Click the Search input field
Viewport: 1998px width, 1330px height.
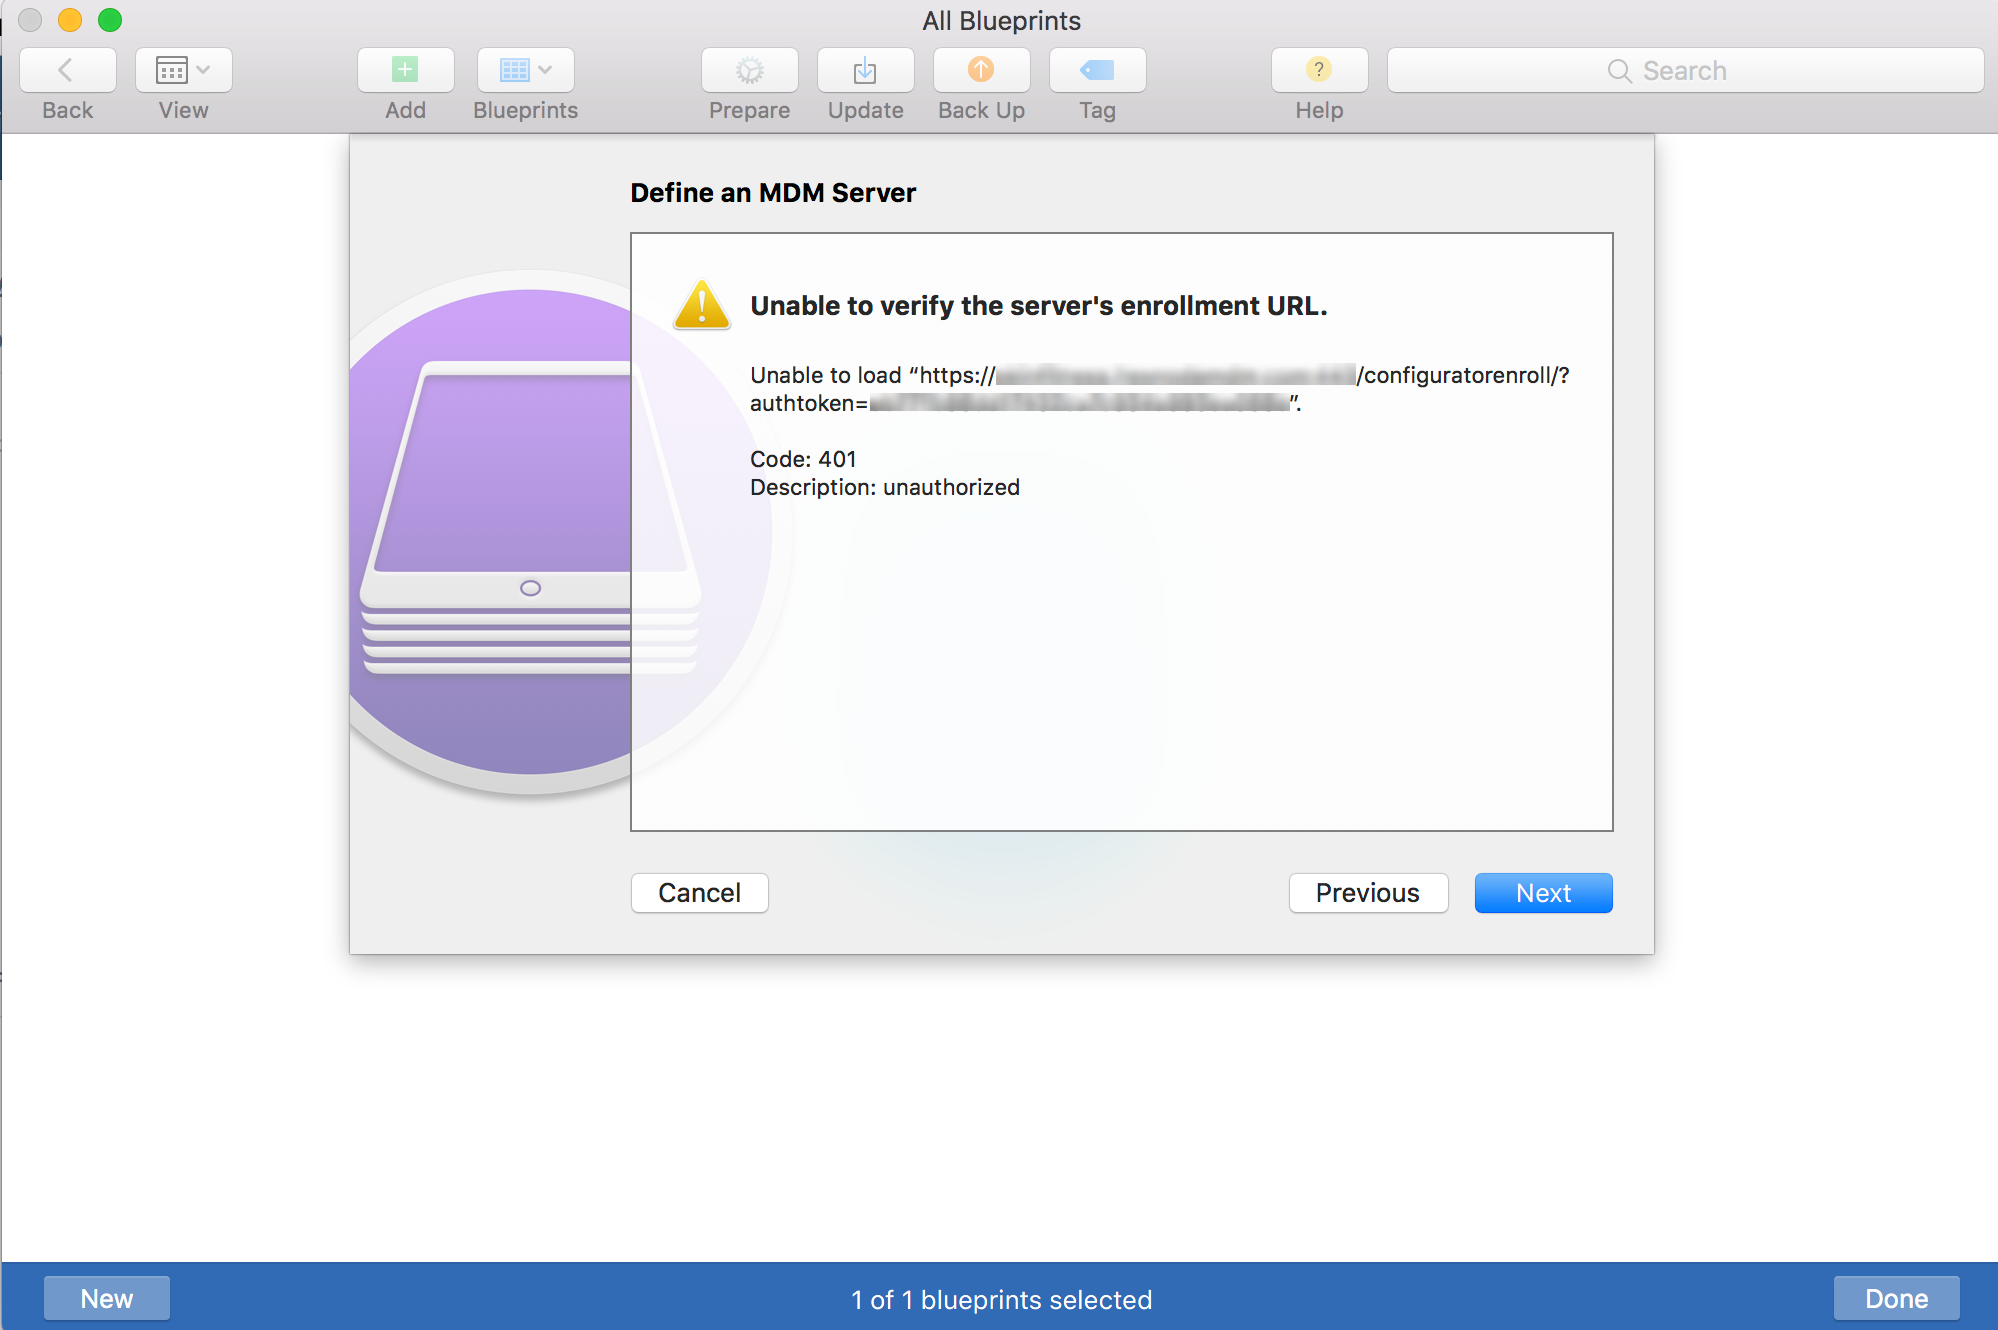click(x=1685, y=70)
